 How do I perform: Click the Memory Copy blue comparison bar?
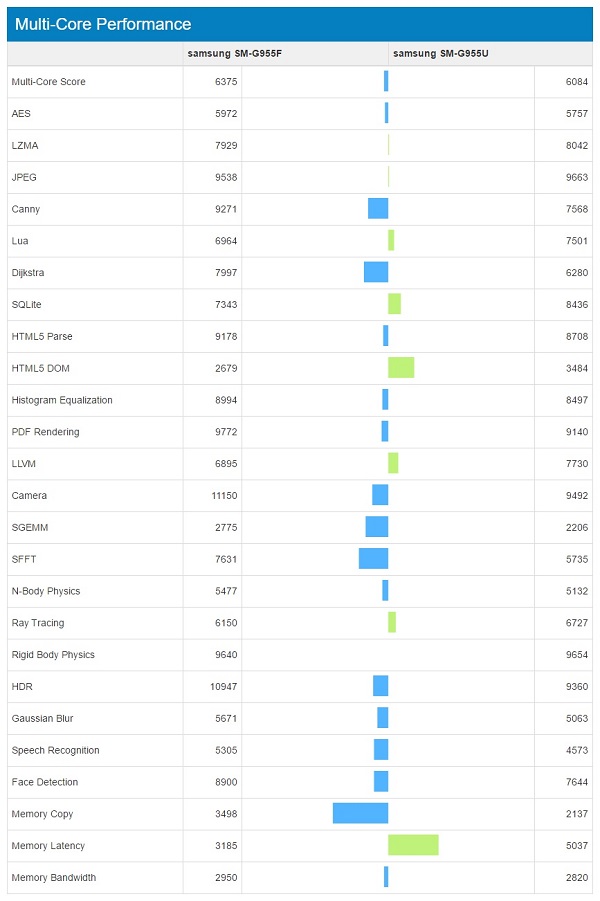[360, 813]
